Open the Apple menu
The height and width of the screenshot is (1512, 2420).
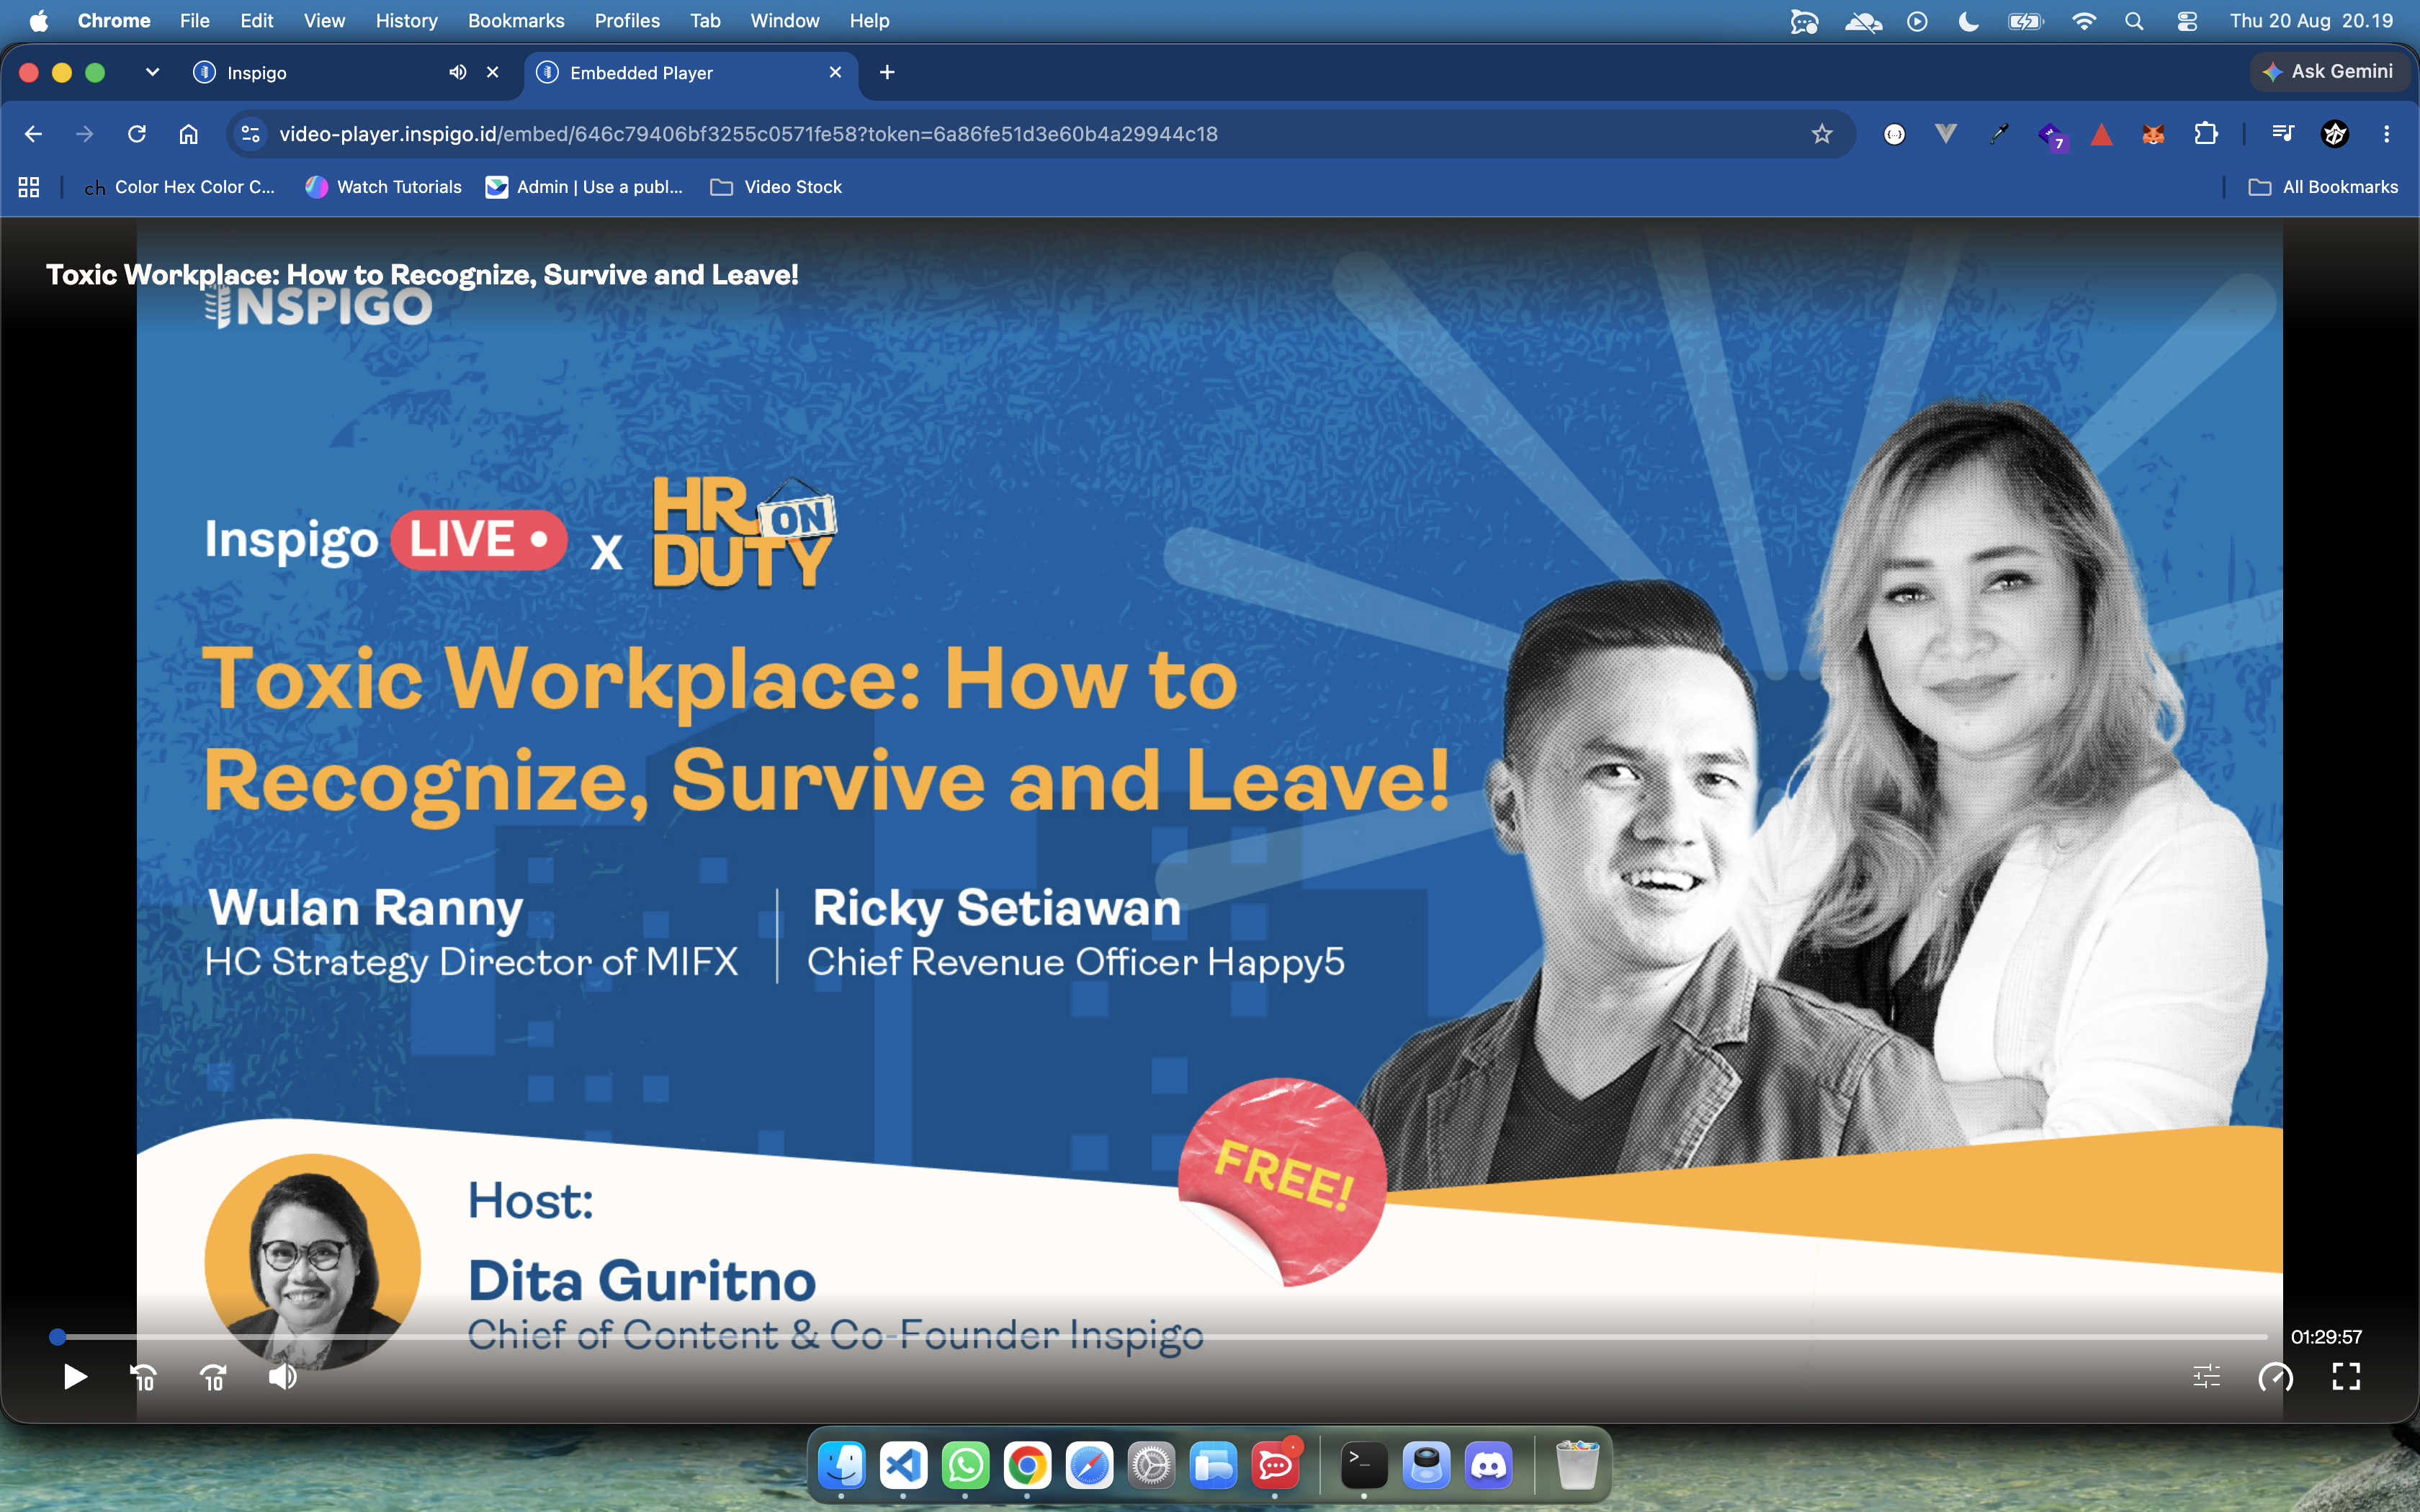point(39,21)
